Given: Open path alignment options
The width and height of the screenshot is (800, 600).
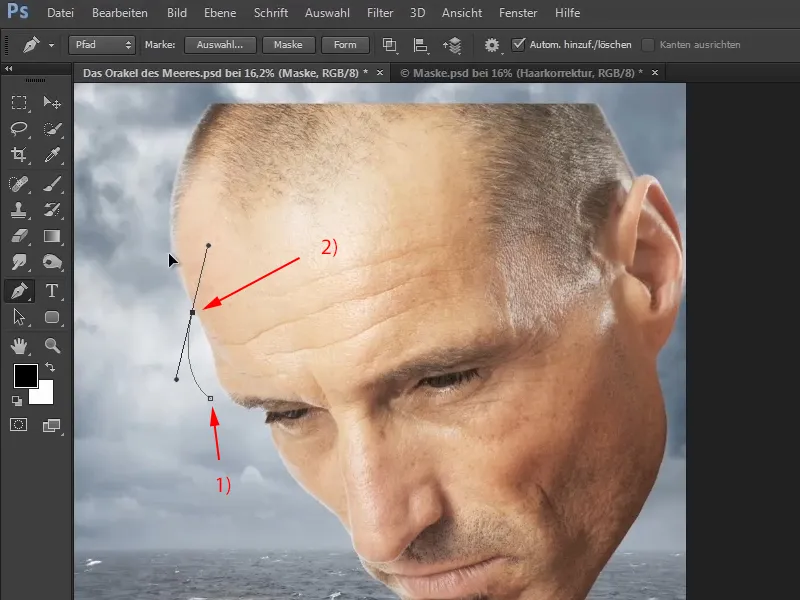Looking at the screenshot, I should pyautogui.click(x=420, y=45).
